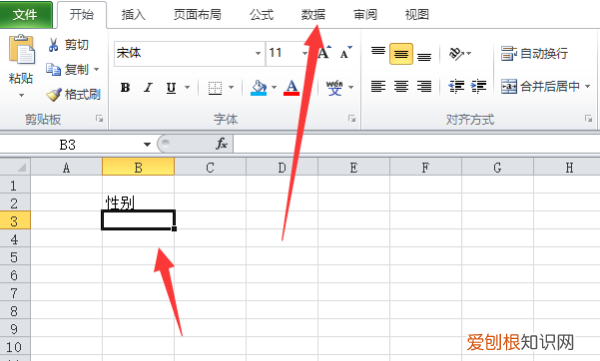Open the font size 11 dropdown
Screen dimensions: 600x361
pyautogui.click(x=305, y=53)
